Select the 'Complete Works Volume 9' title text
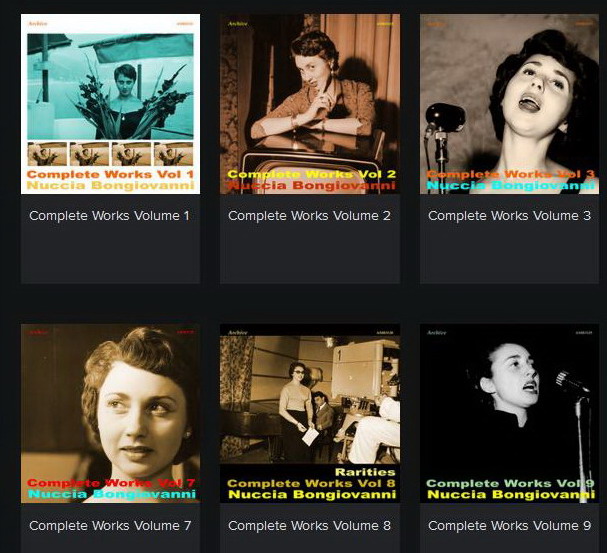The width and height of the screenshot is (607, 553). (x=509, y=526)
